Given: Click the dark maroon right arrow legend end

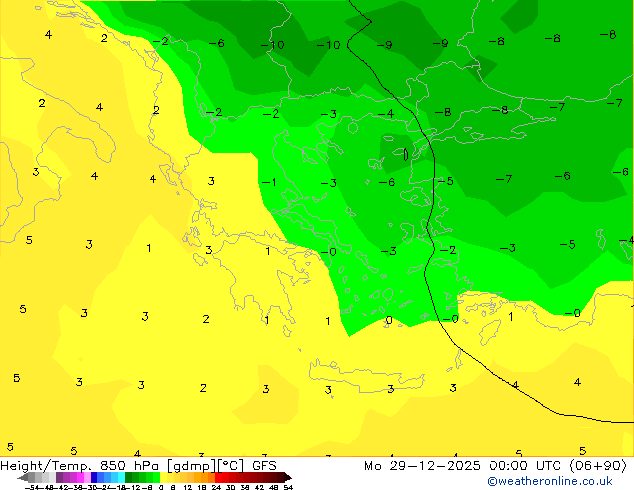Looking at the screenshot, I should [288, 477].
